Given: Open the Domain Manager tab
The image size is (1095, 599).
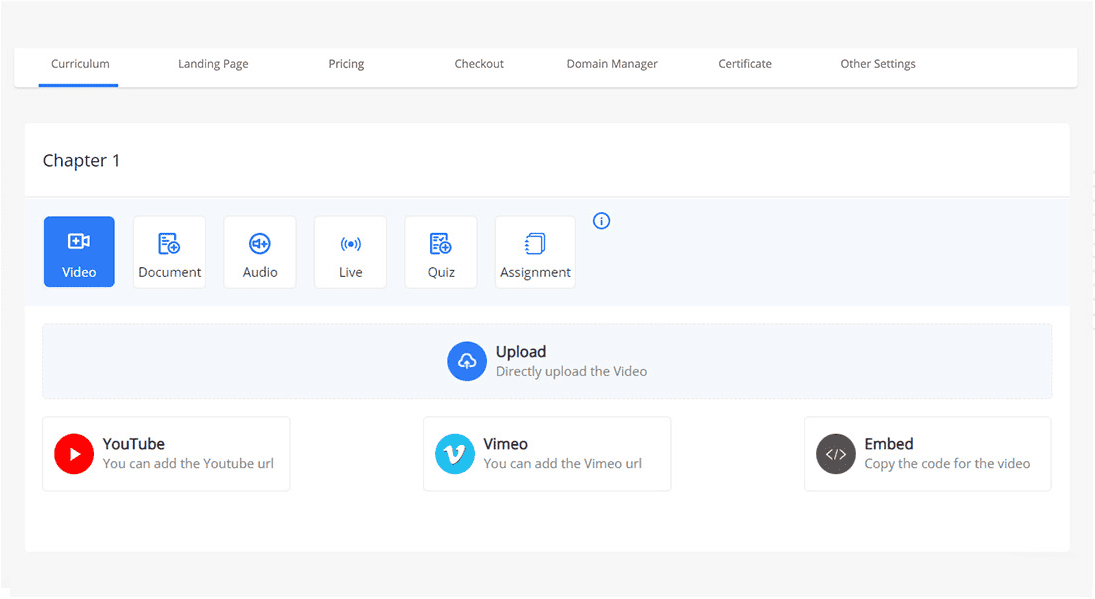Looking at the screenshot, I should pyautogui.click(x=611, y=63).
